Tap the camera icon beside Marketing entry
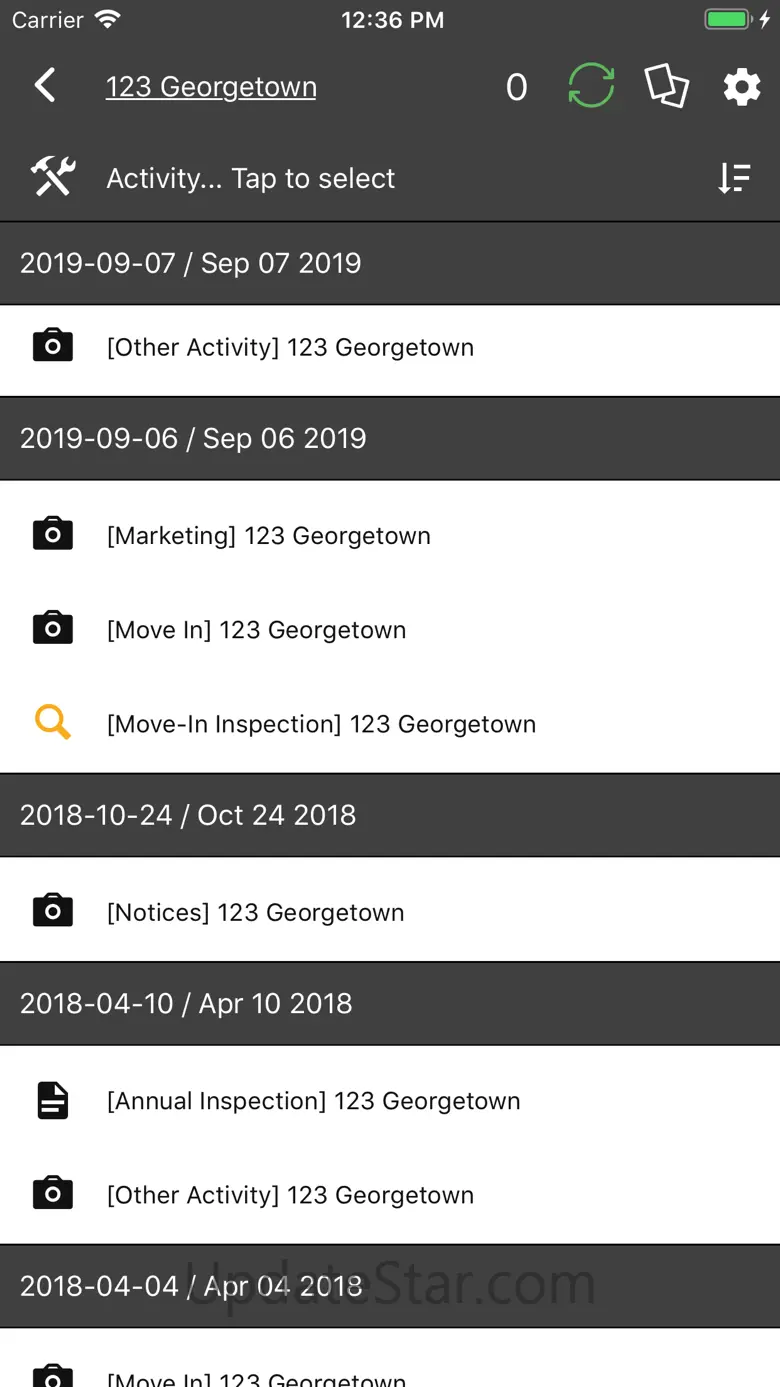The height and width of the screenshot is (1387, 780). pos(53,535)
